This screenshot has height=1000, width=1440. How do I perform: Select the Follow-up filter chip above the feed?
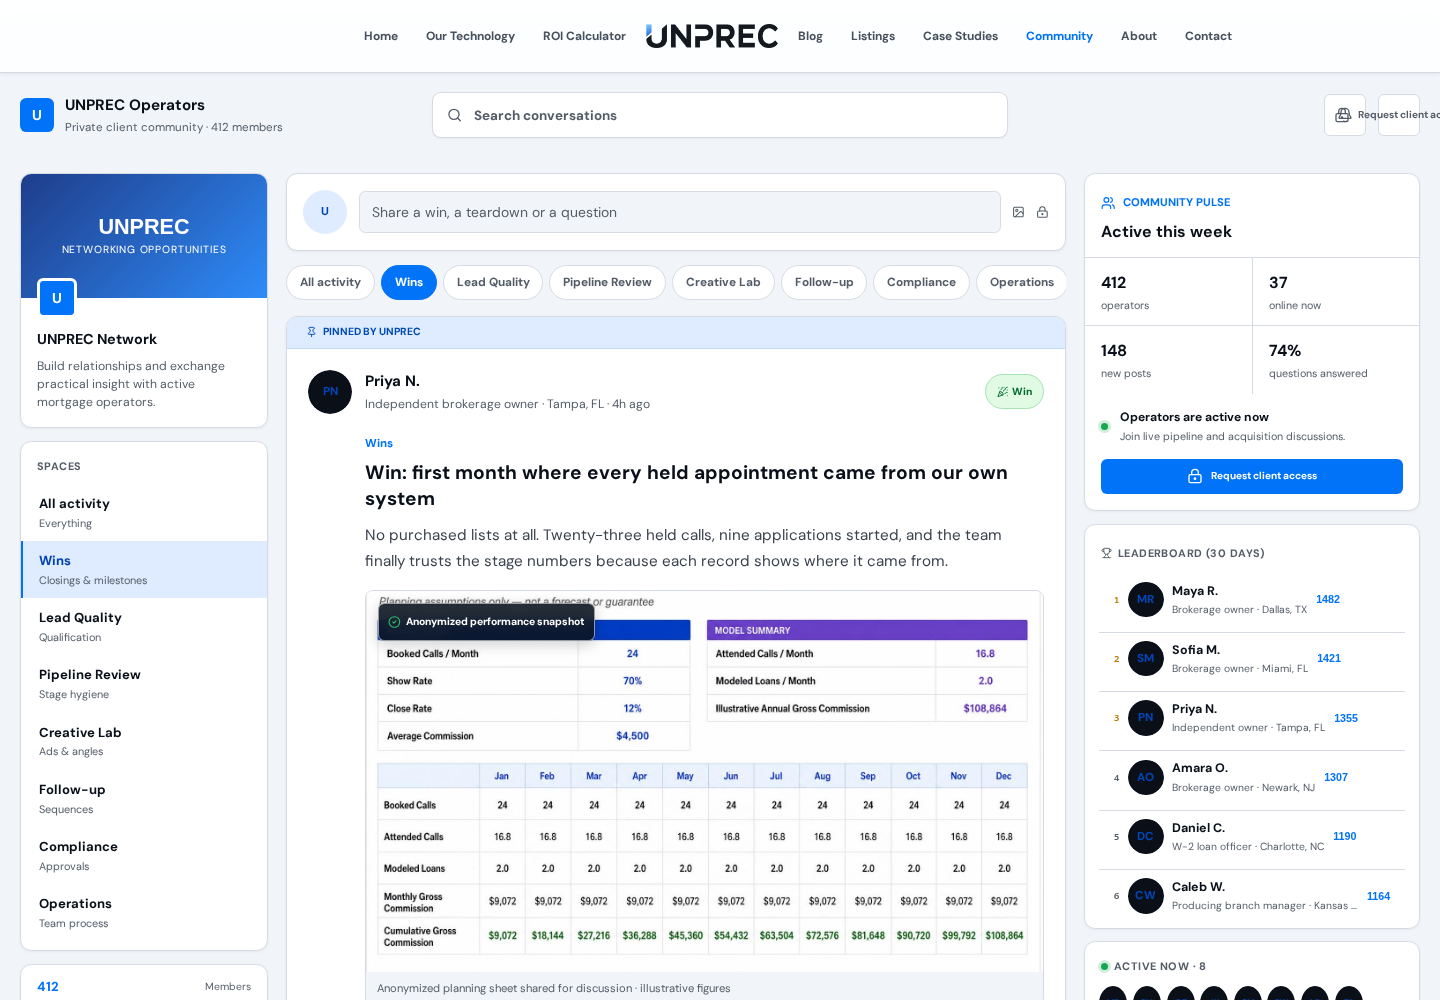point(824,283)
